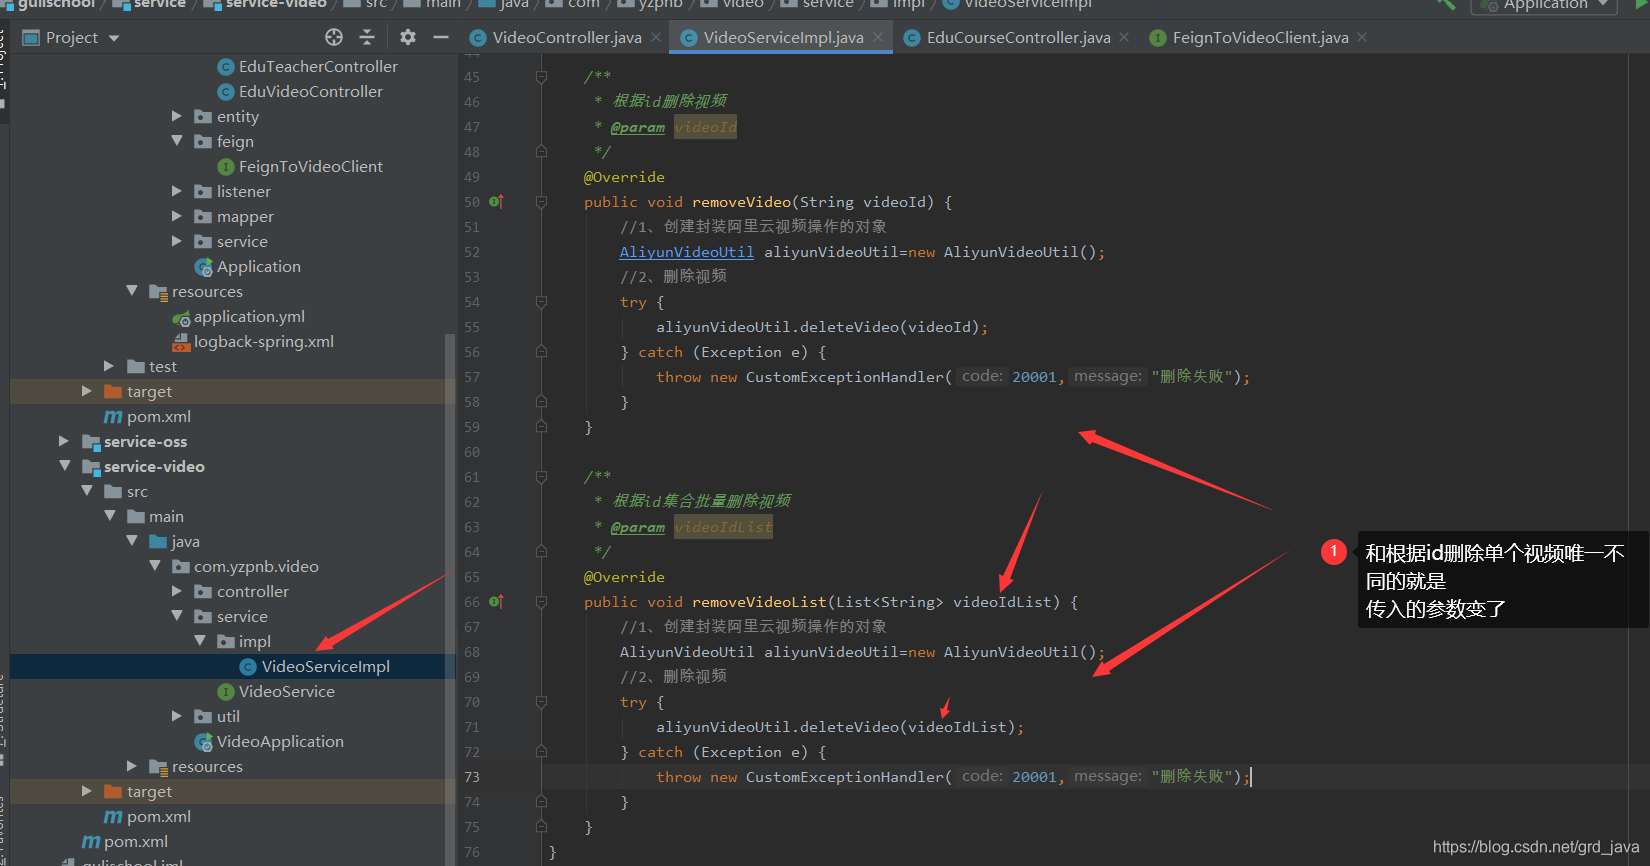Collapse the src folder in service-video
The width and height of the screenshot is (1650, 866).
click(x=87, y=491)
